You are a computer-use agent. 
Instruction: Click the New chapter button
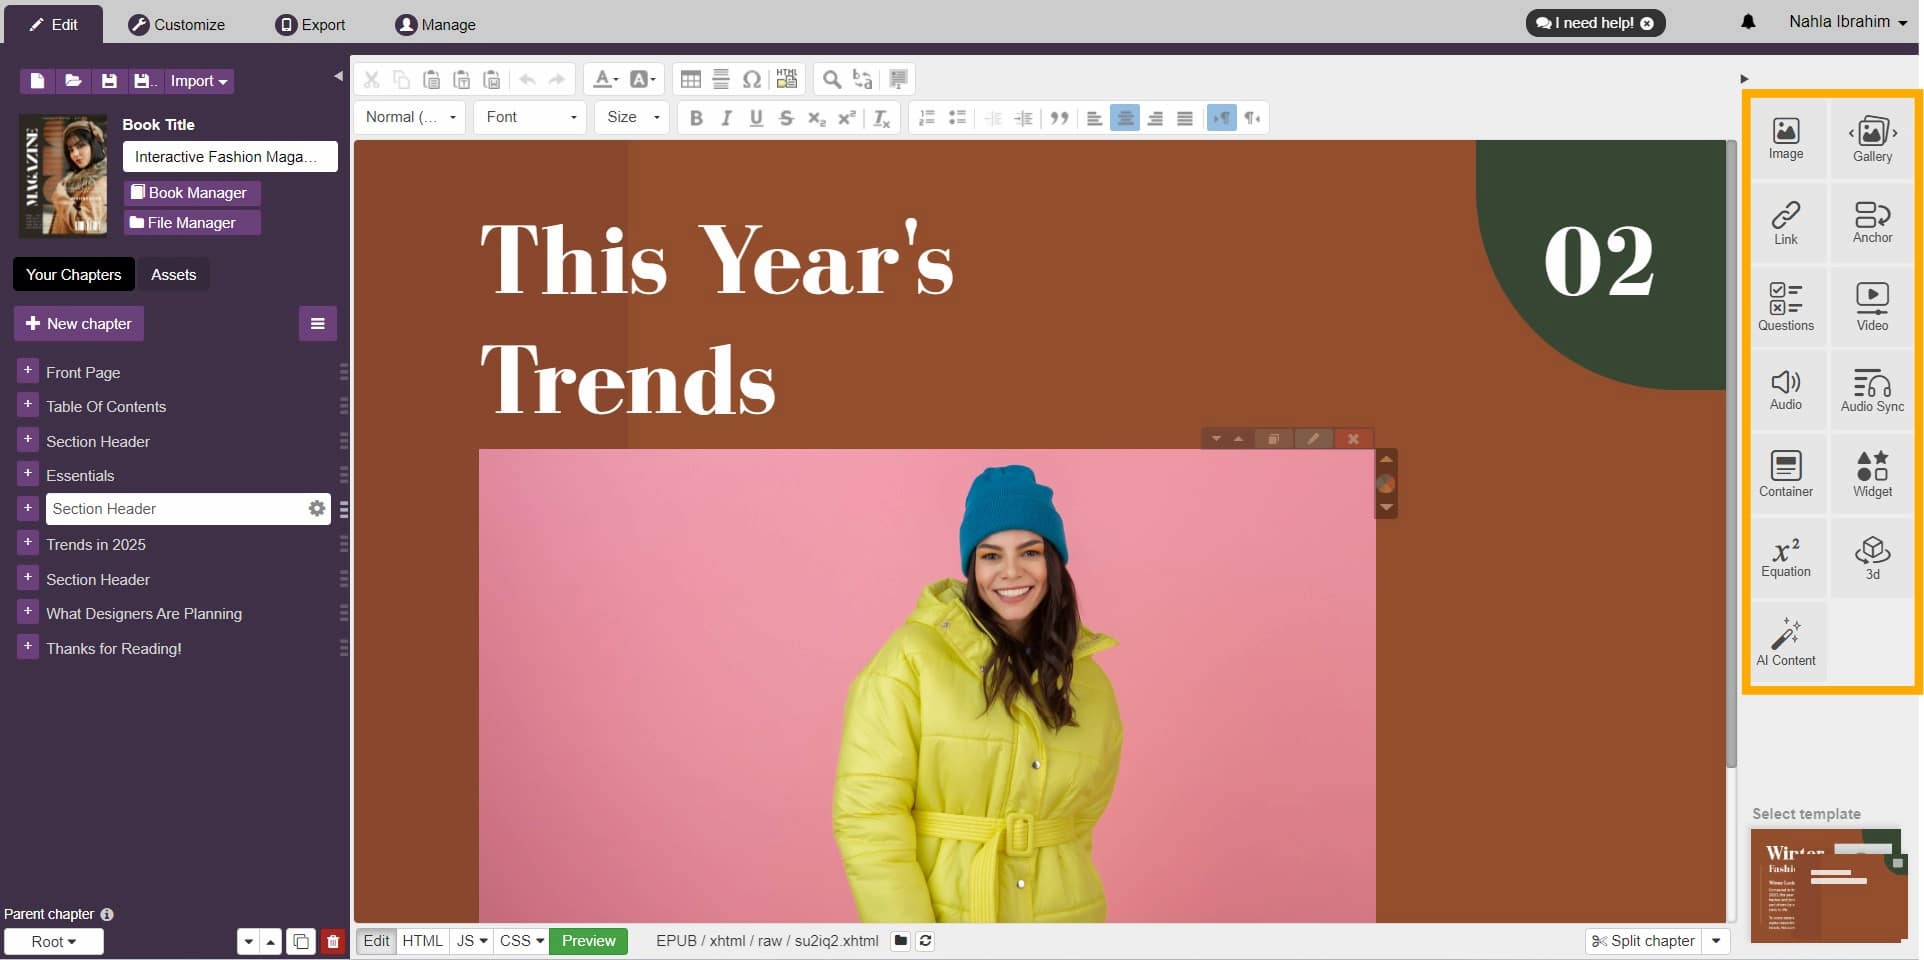pyautogui.click(x=78, y=323)
